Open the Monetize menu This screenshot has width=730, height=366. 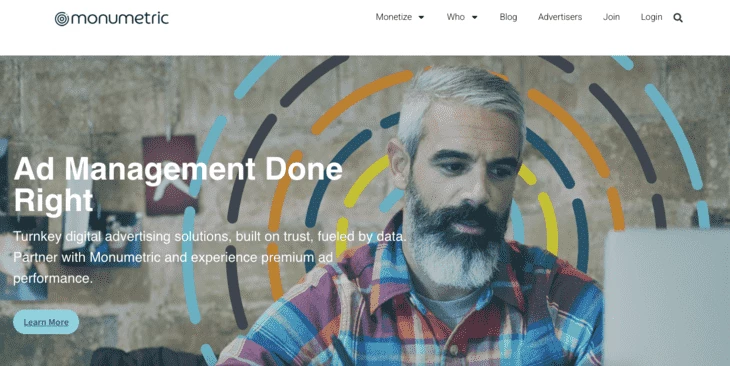point(394,17)
